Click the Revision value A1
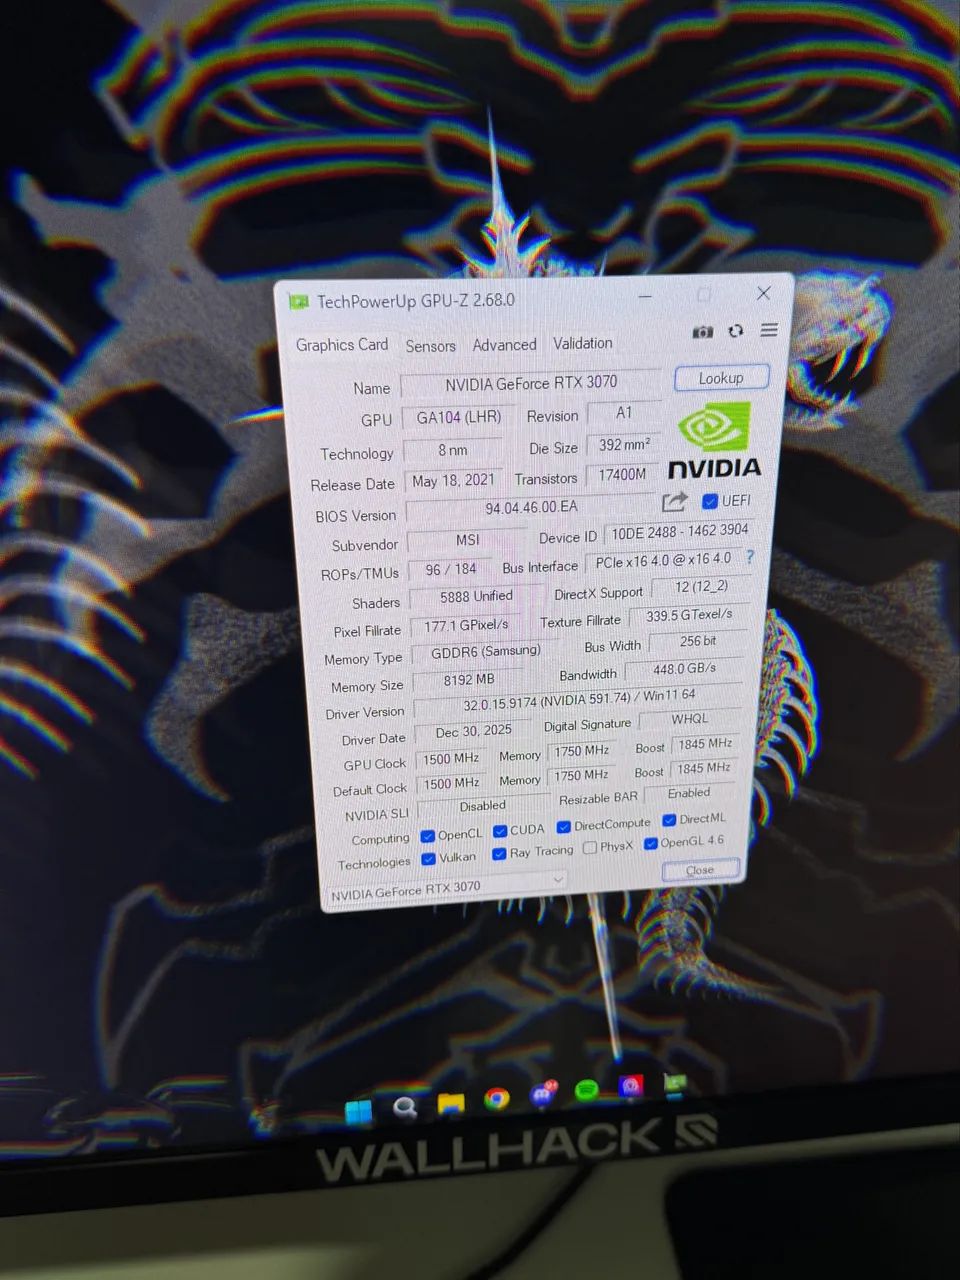The image size is (960, 1280). pos(624,413)
